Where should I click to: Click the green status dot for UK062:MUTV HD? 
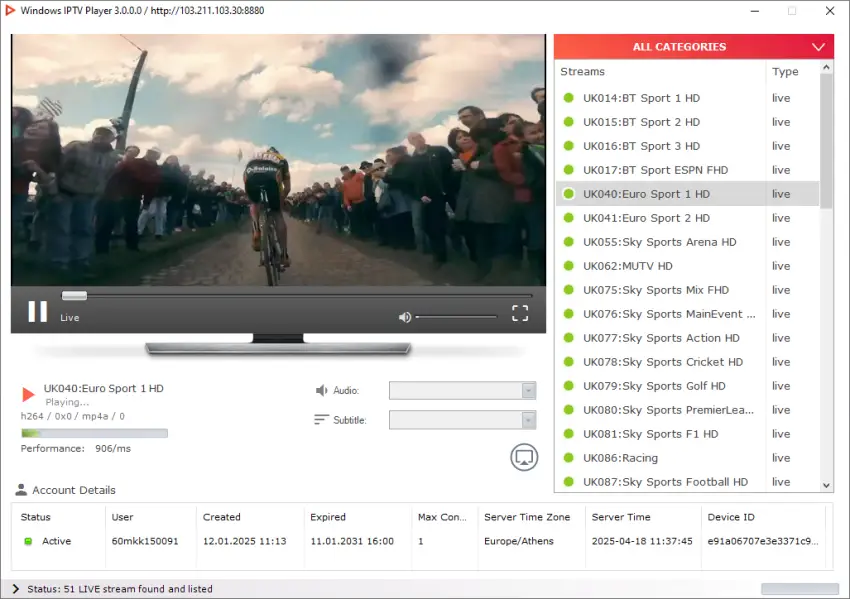coord(569,266)
